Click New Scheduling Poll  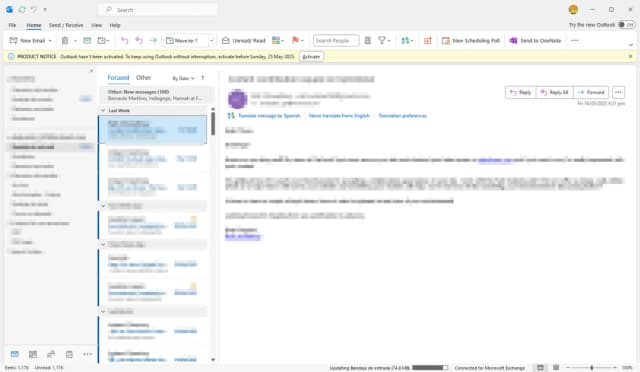coord(471,40)
